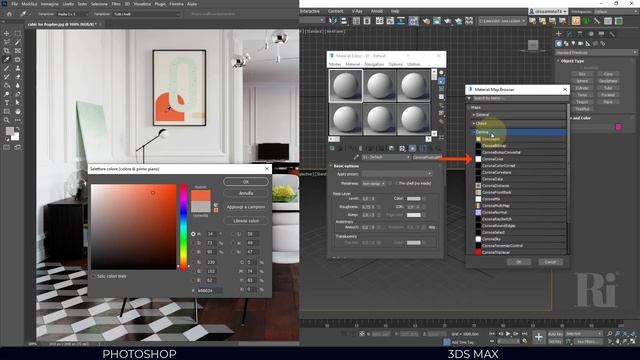Open the material name dropdown in the Material Editor

click(386, 157)
